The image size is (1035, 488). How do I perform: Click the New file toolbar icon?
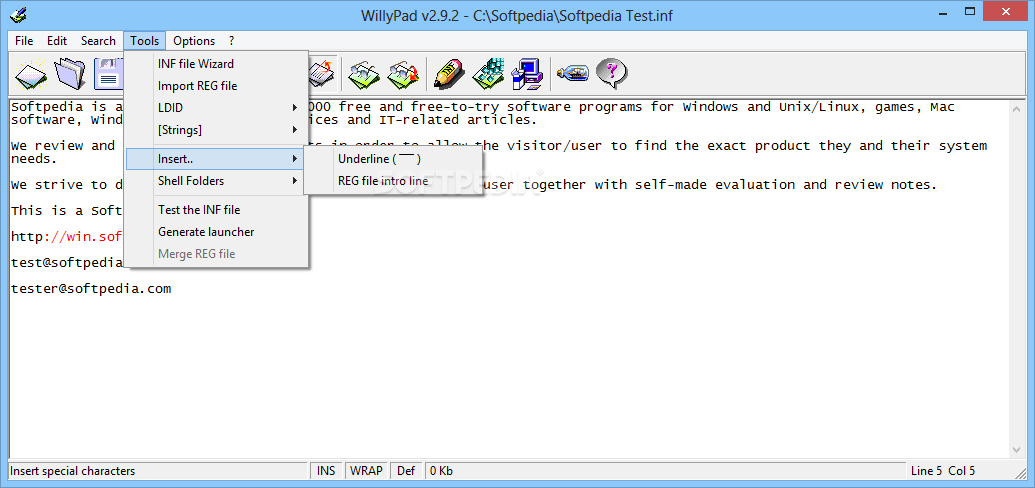30,73
